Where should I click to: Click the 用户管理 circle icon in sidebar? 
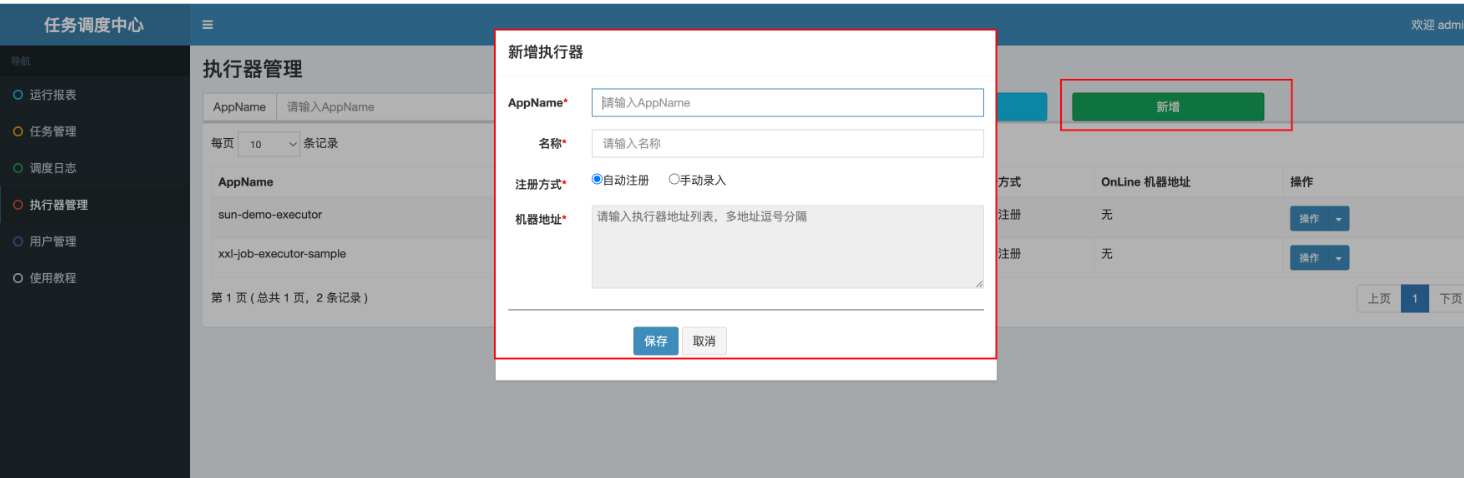[17, 241]
